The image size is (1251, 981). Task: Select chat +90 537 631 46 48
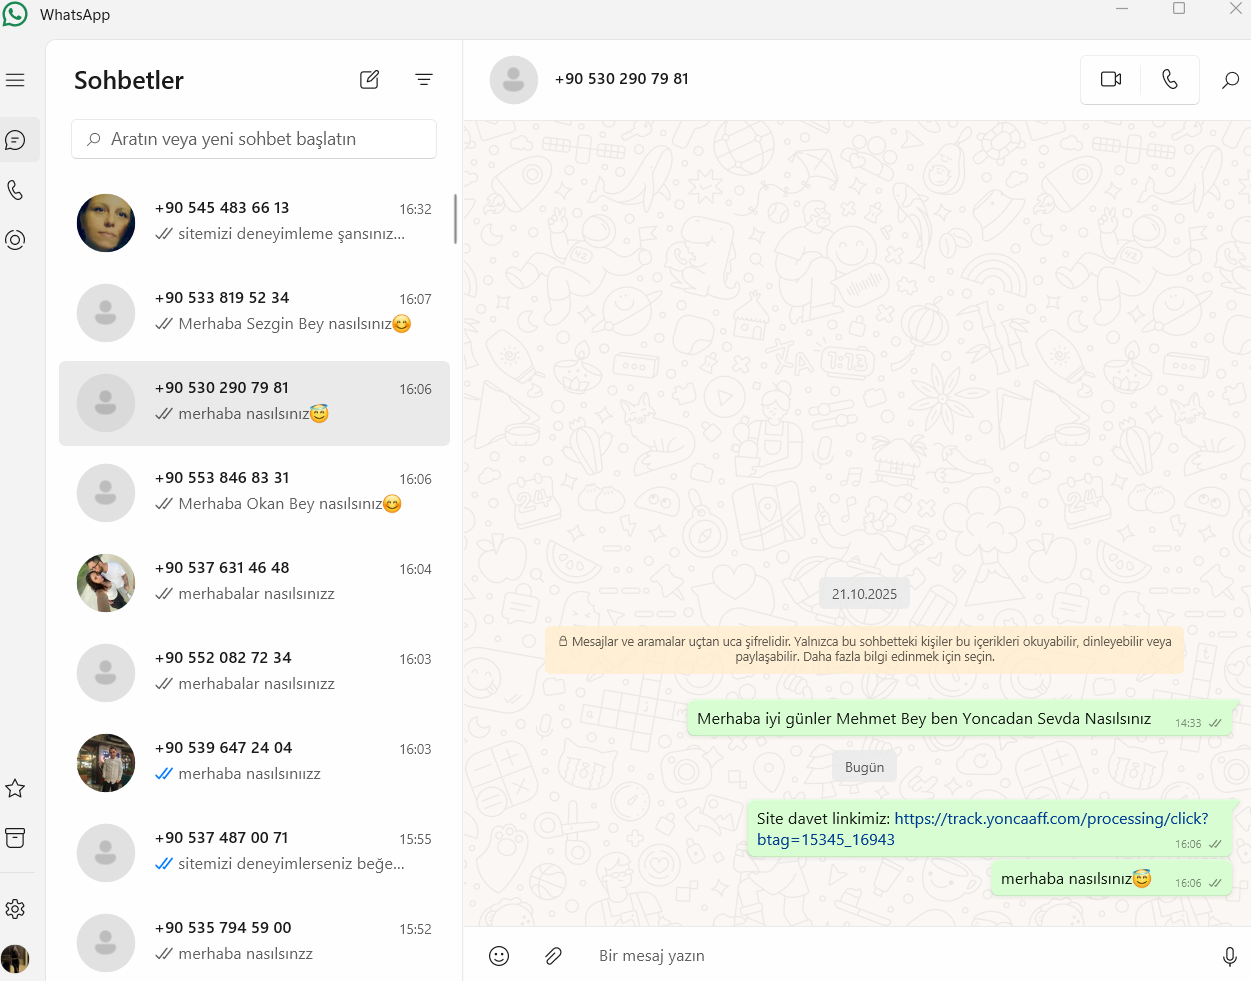[x=254, y=583]
